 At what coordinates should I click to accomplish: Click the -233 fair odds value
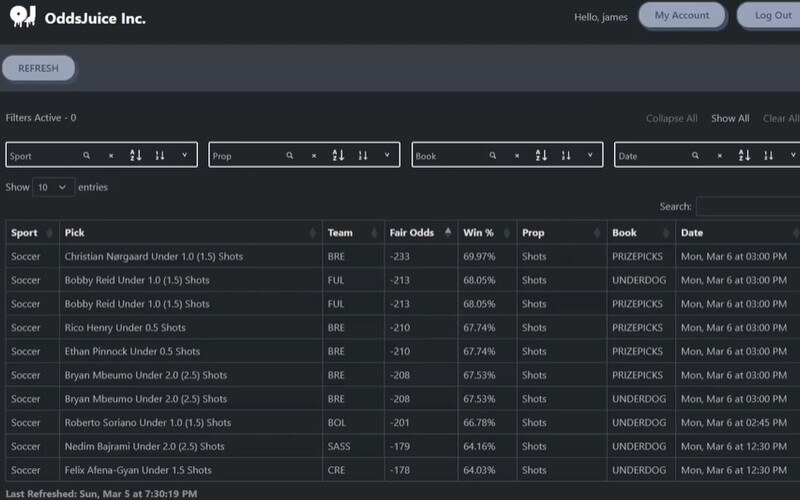tap(399, 256)
